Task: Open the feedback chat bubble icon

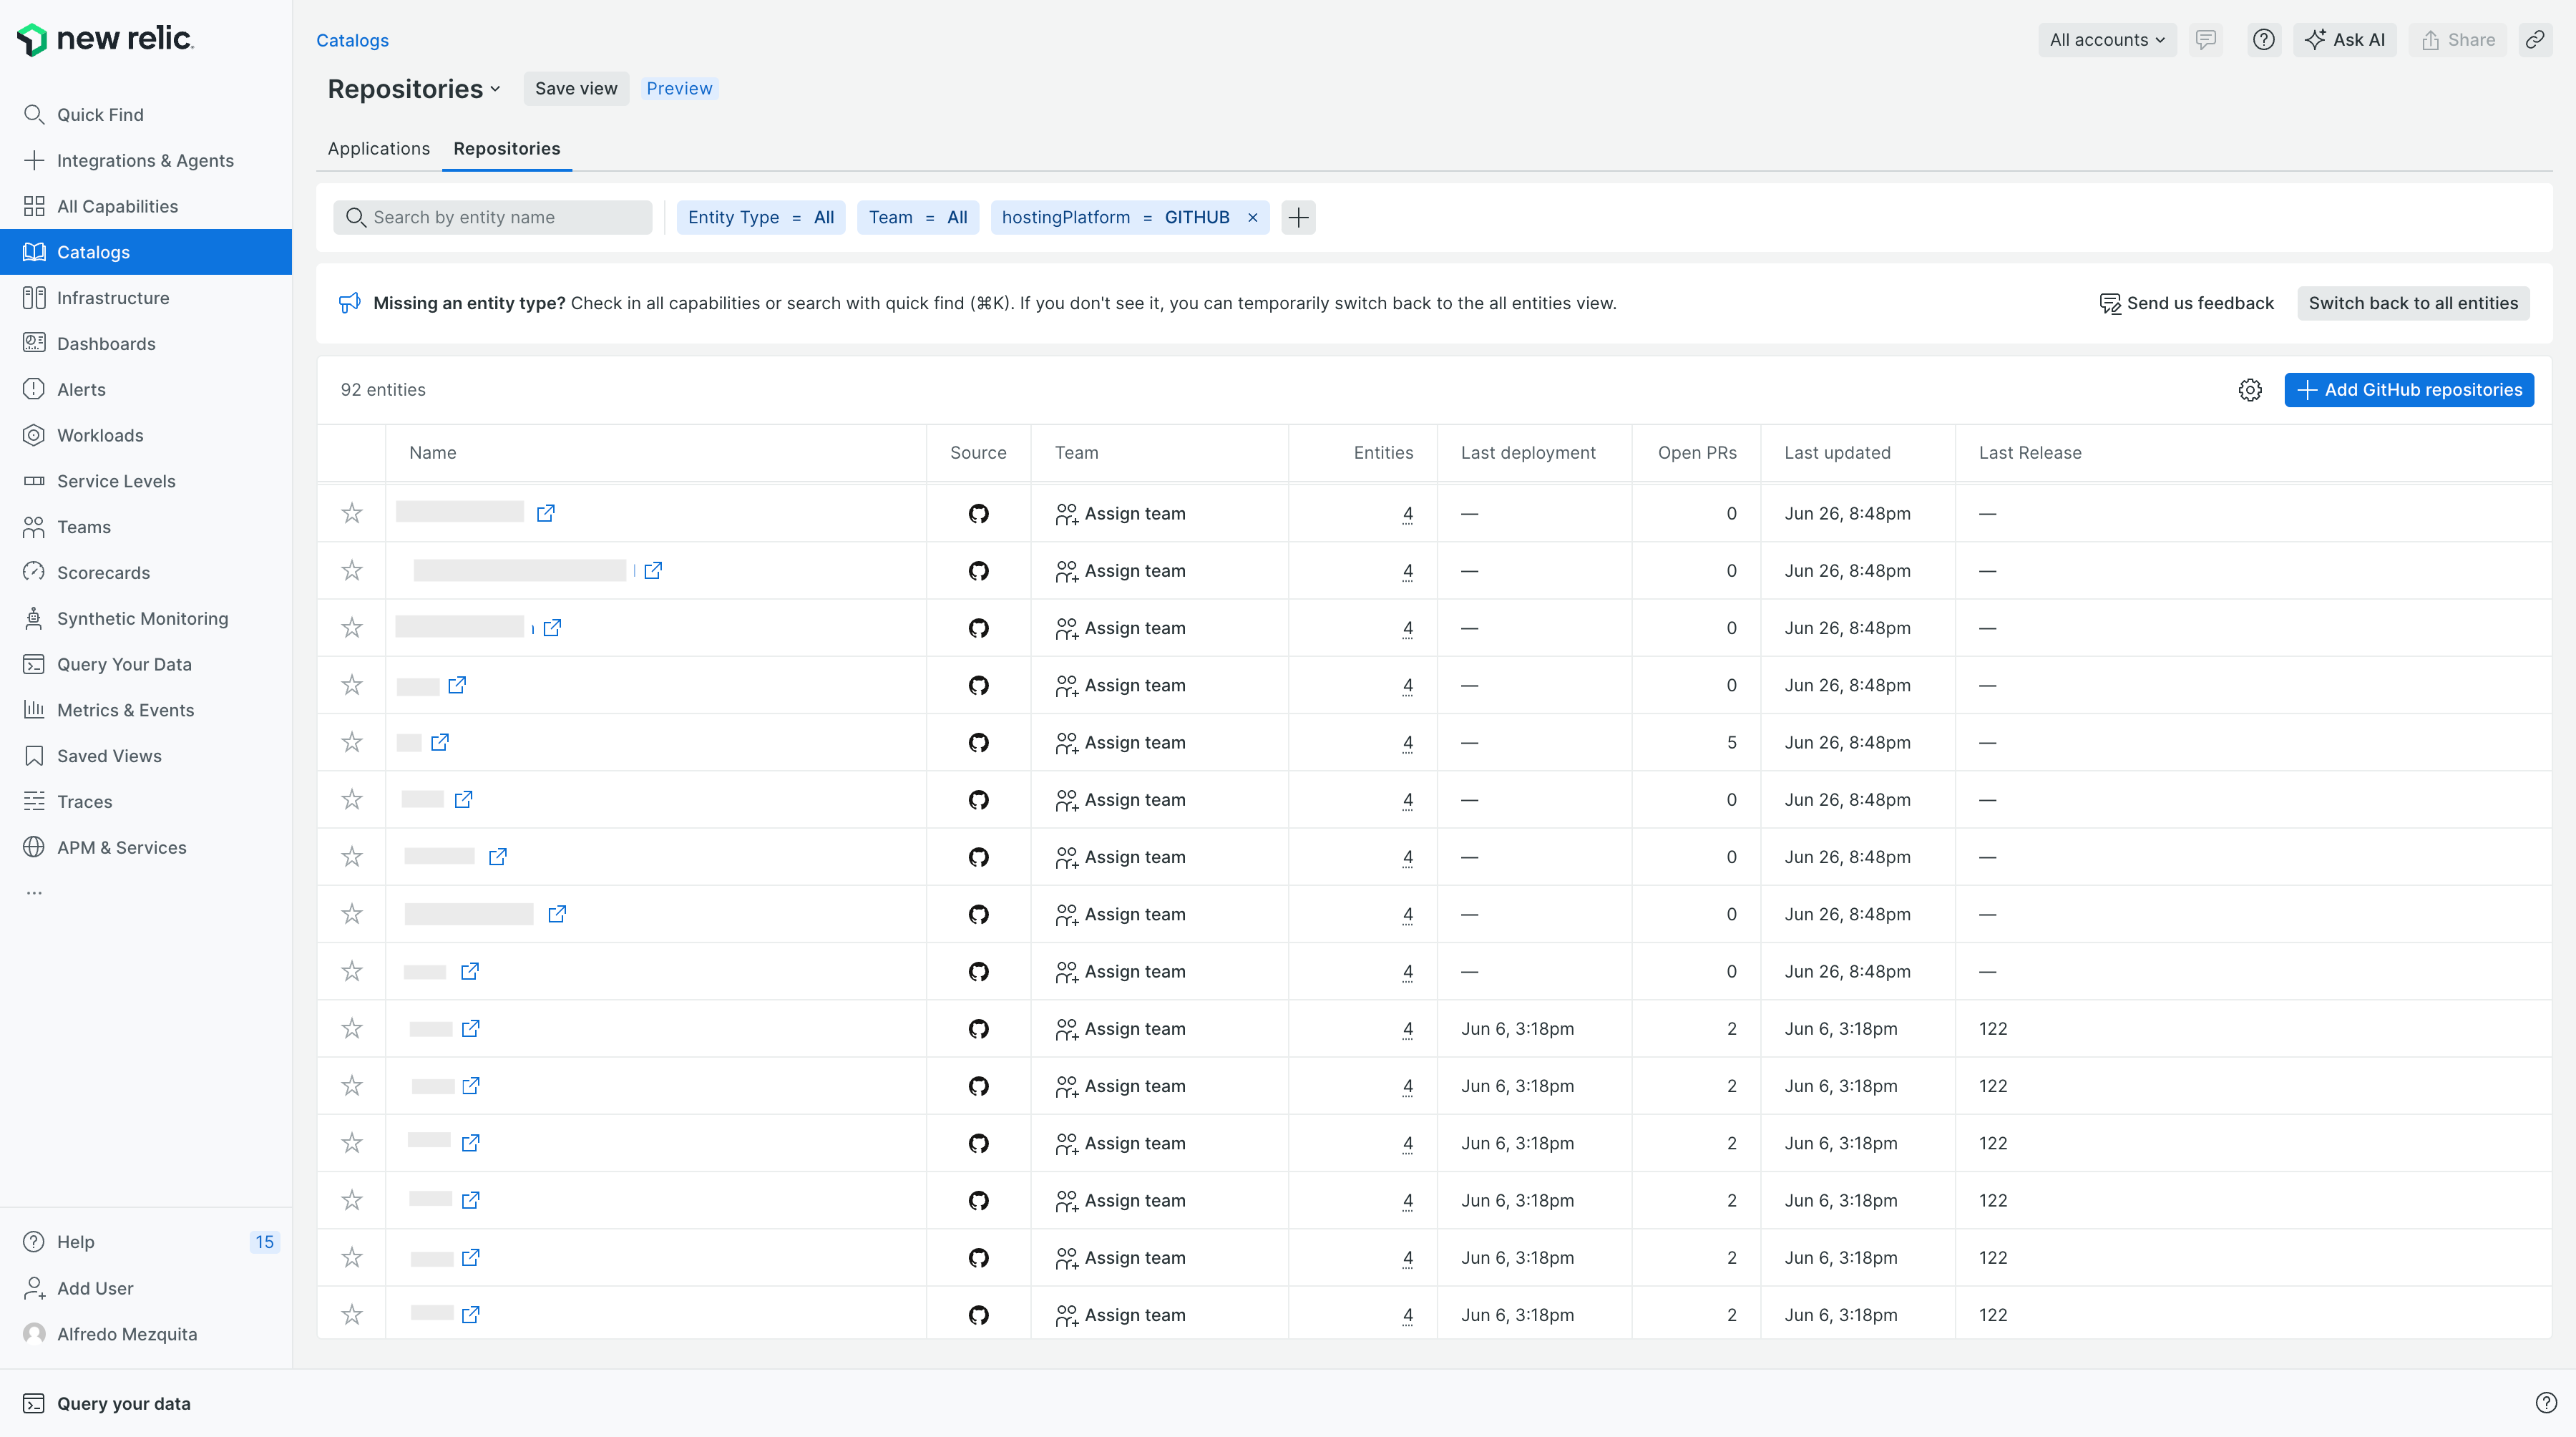Action: (x=2205, y=40)
